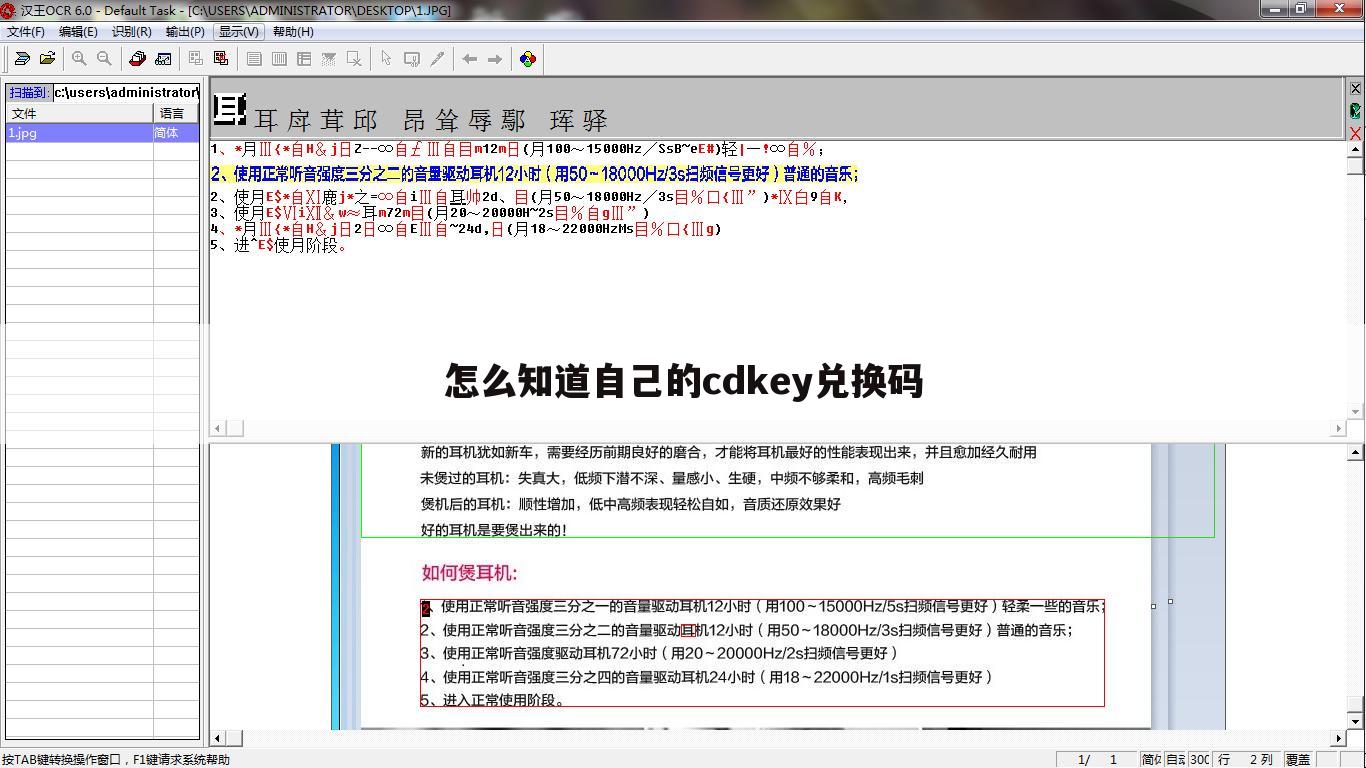Select the pen tool icon
Screen dimensions: 1366x768
tap(437, 59)
